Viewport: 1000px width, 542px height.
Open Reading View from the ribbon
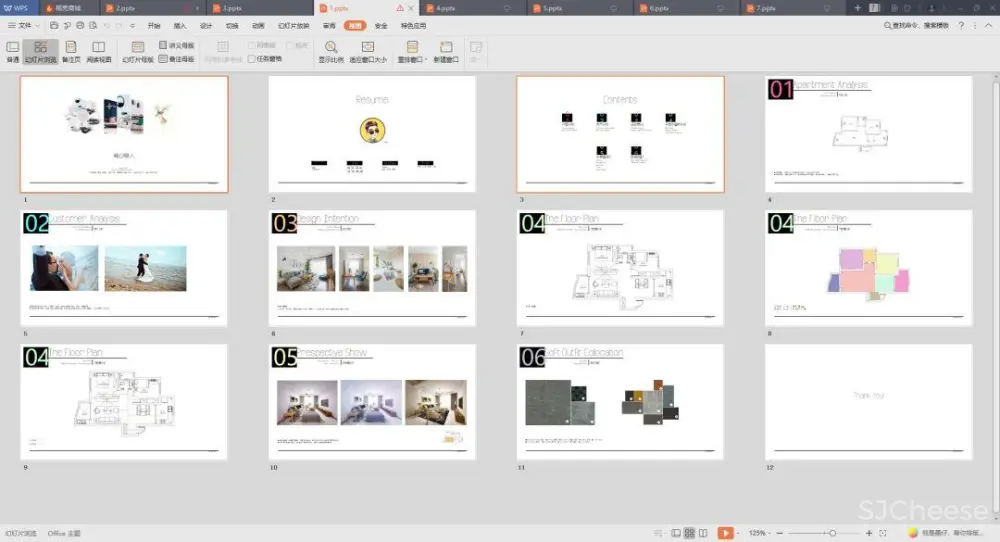[x=98, y=51]
